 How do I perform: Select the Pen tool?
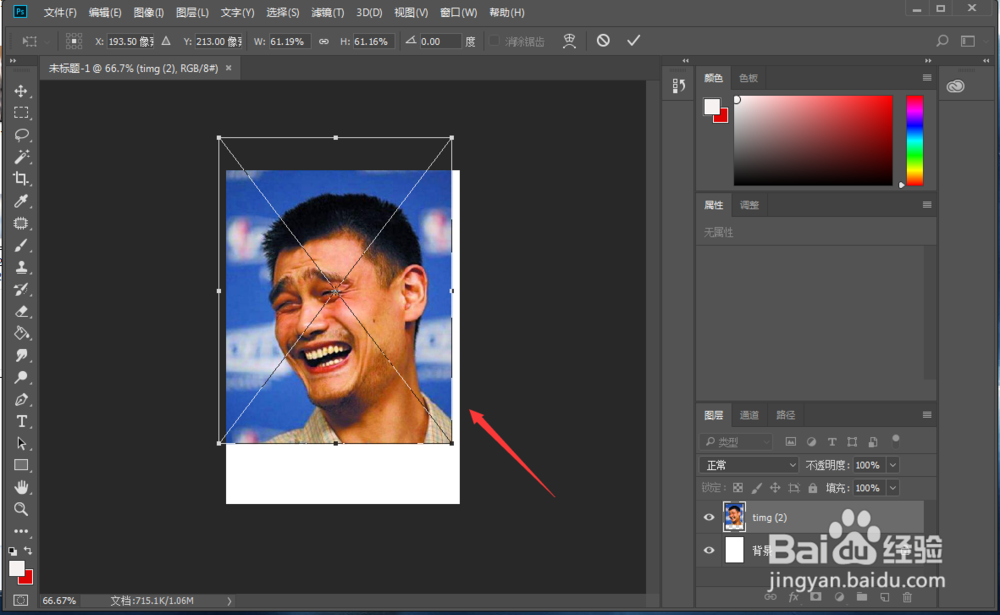point(21,399)
